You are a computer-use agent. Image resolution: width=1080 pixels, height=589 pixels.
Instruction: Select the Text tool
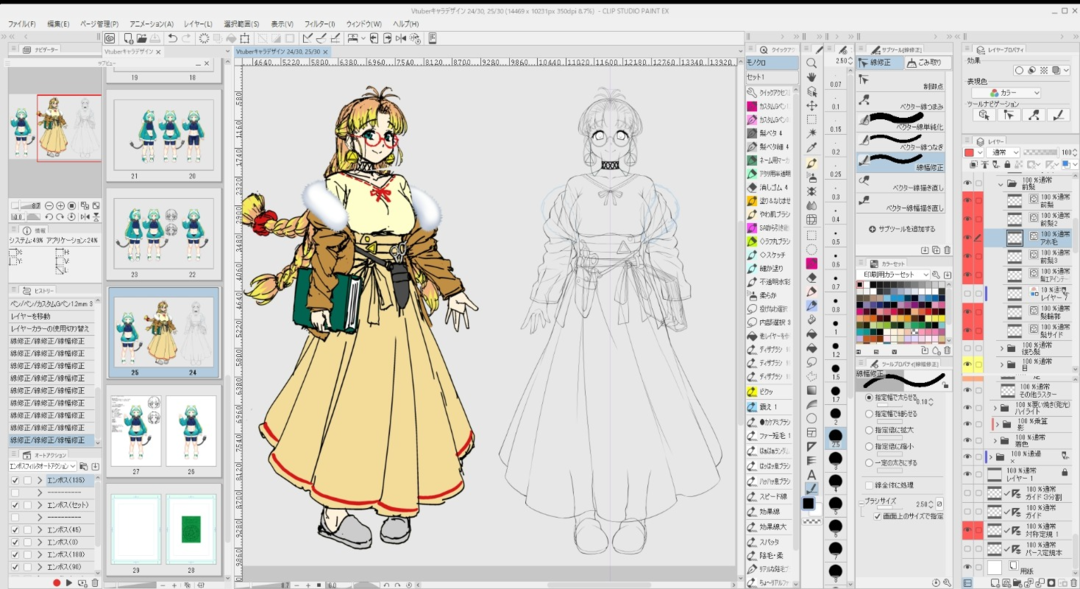[811, 474]
